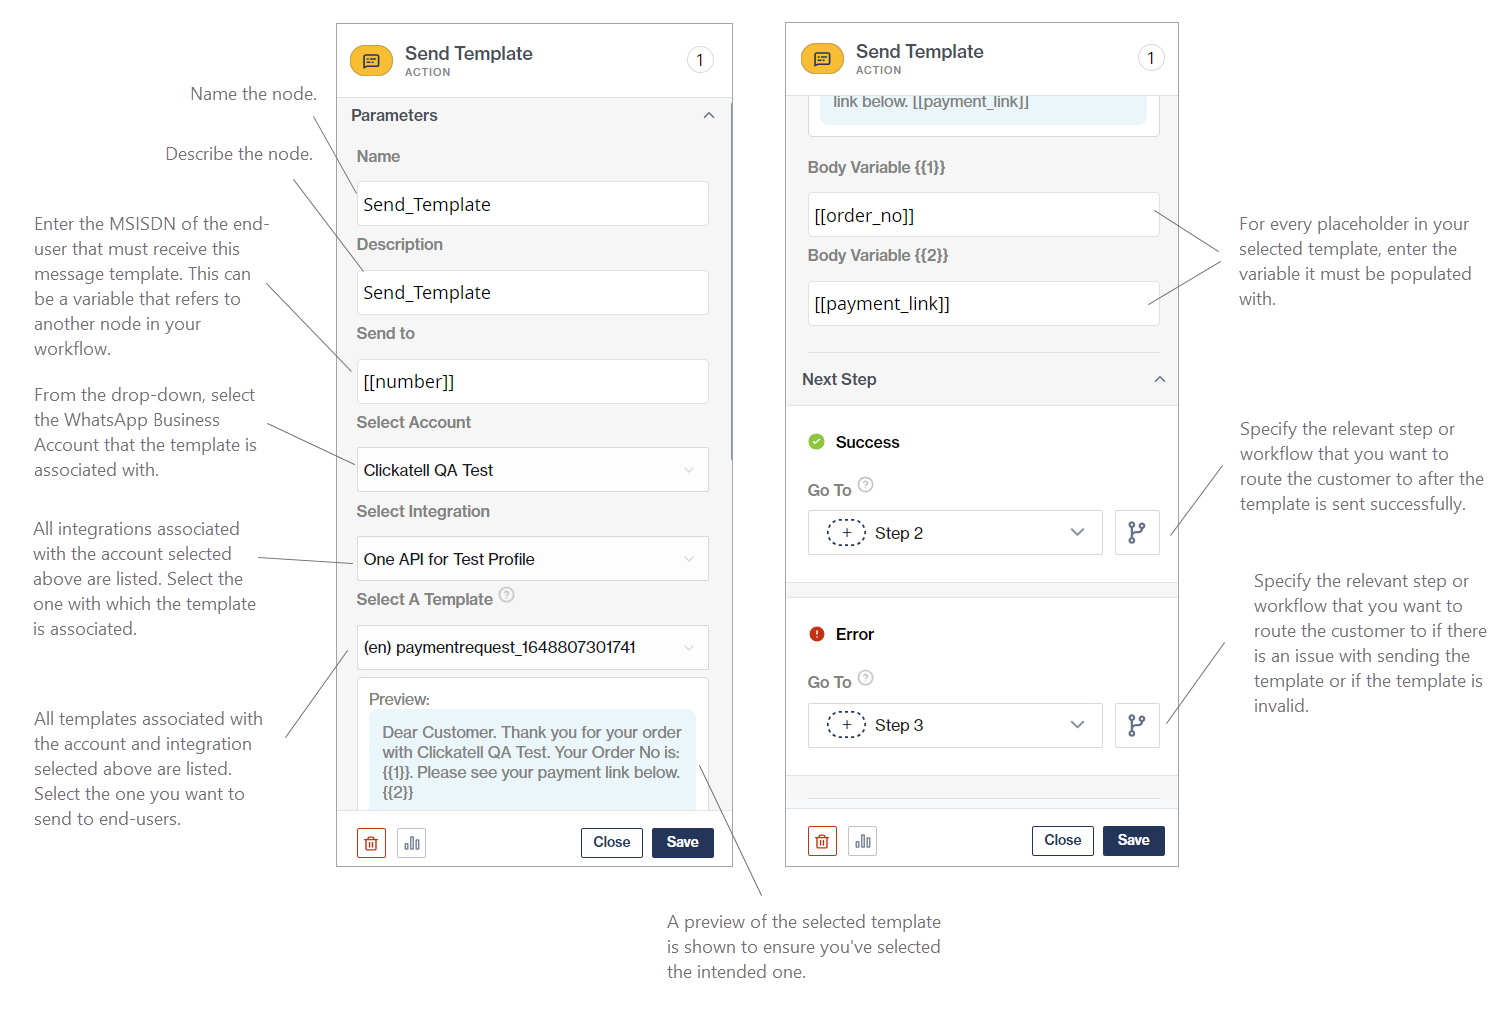The height and width of the screenshot is (1019, 1506).
Task: Click the branch icon beside Step 2
Action: click(x=1137, y=533)
